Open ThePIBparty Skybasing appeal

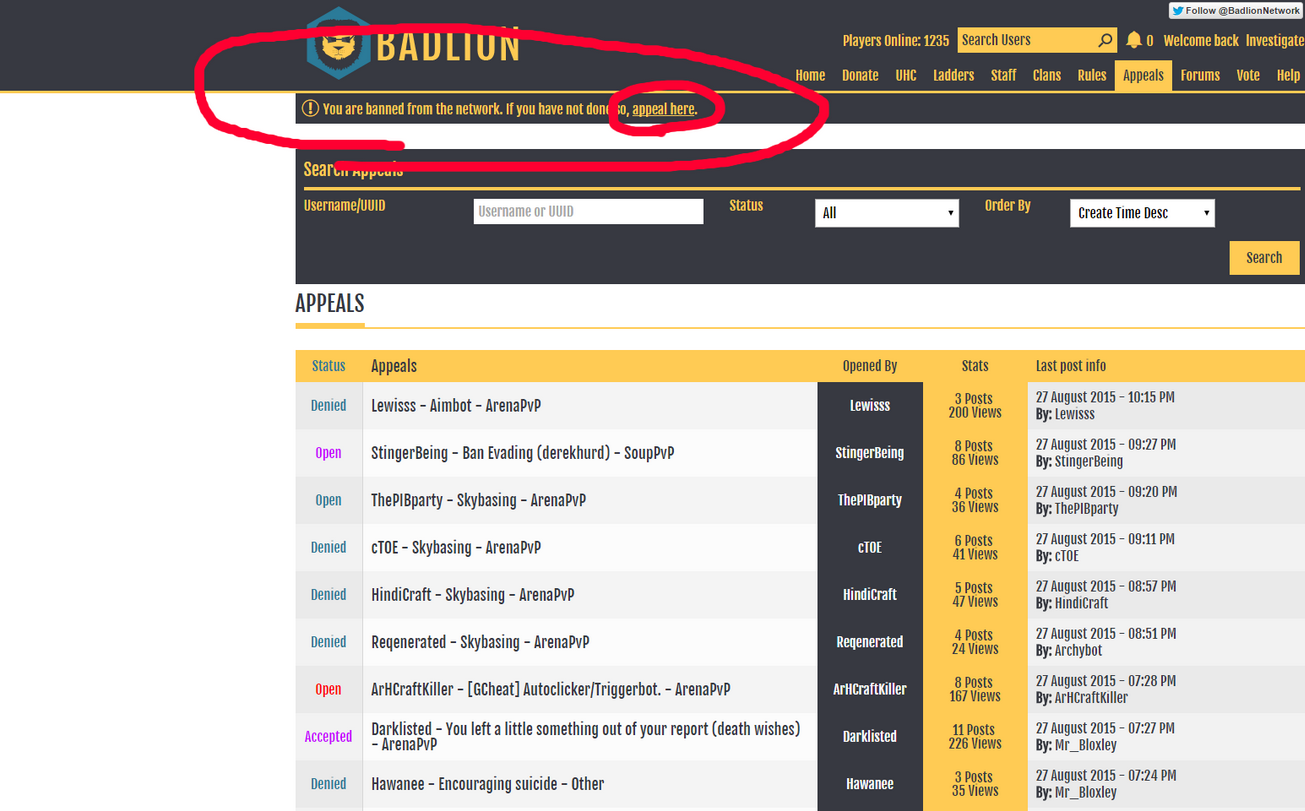tap(478, 500)
